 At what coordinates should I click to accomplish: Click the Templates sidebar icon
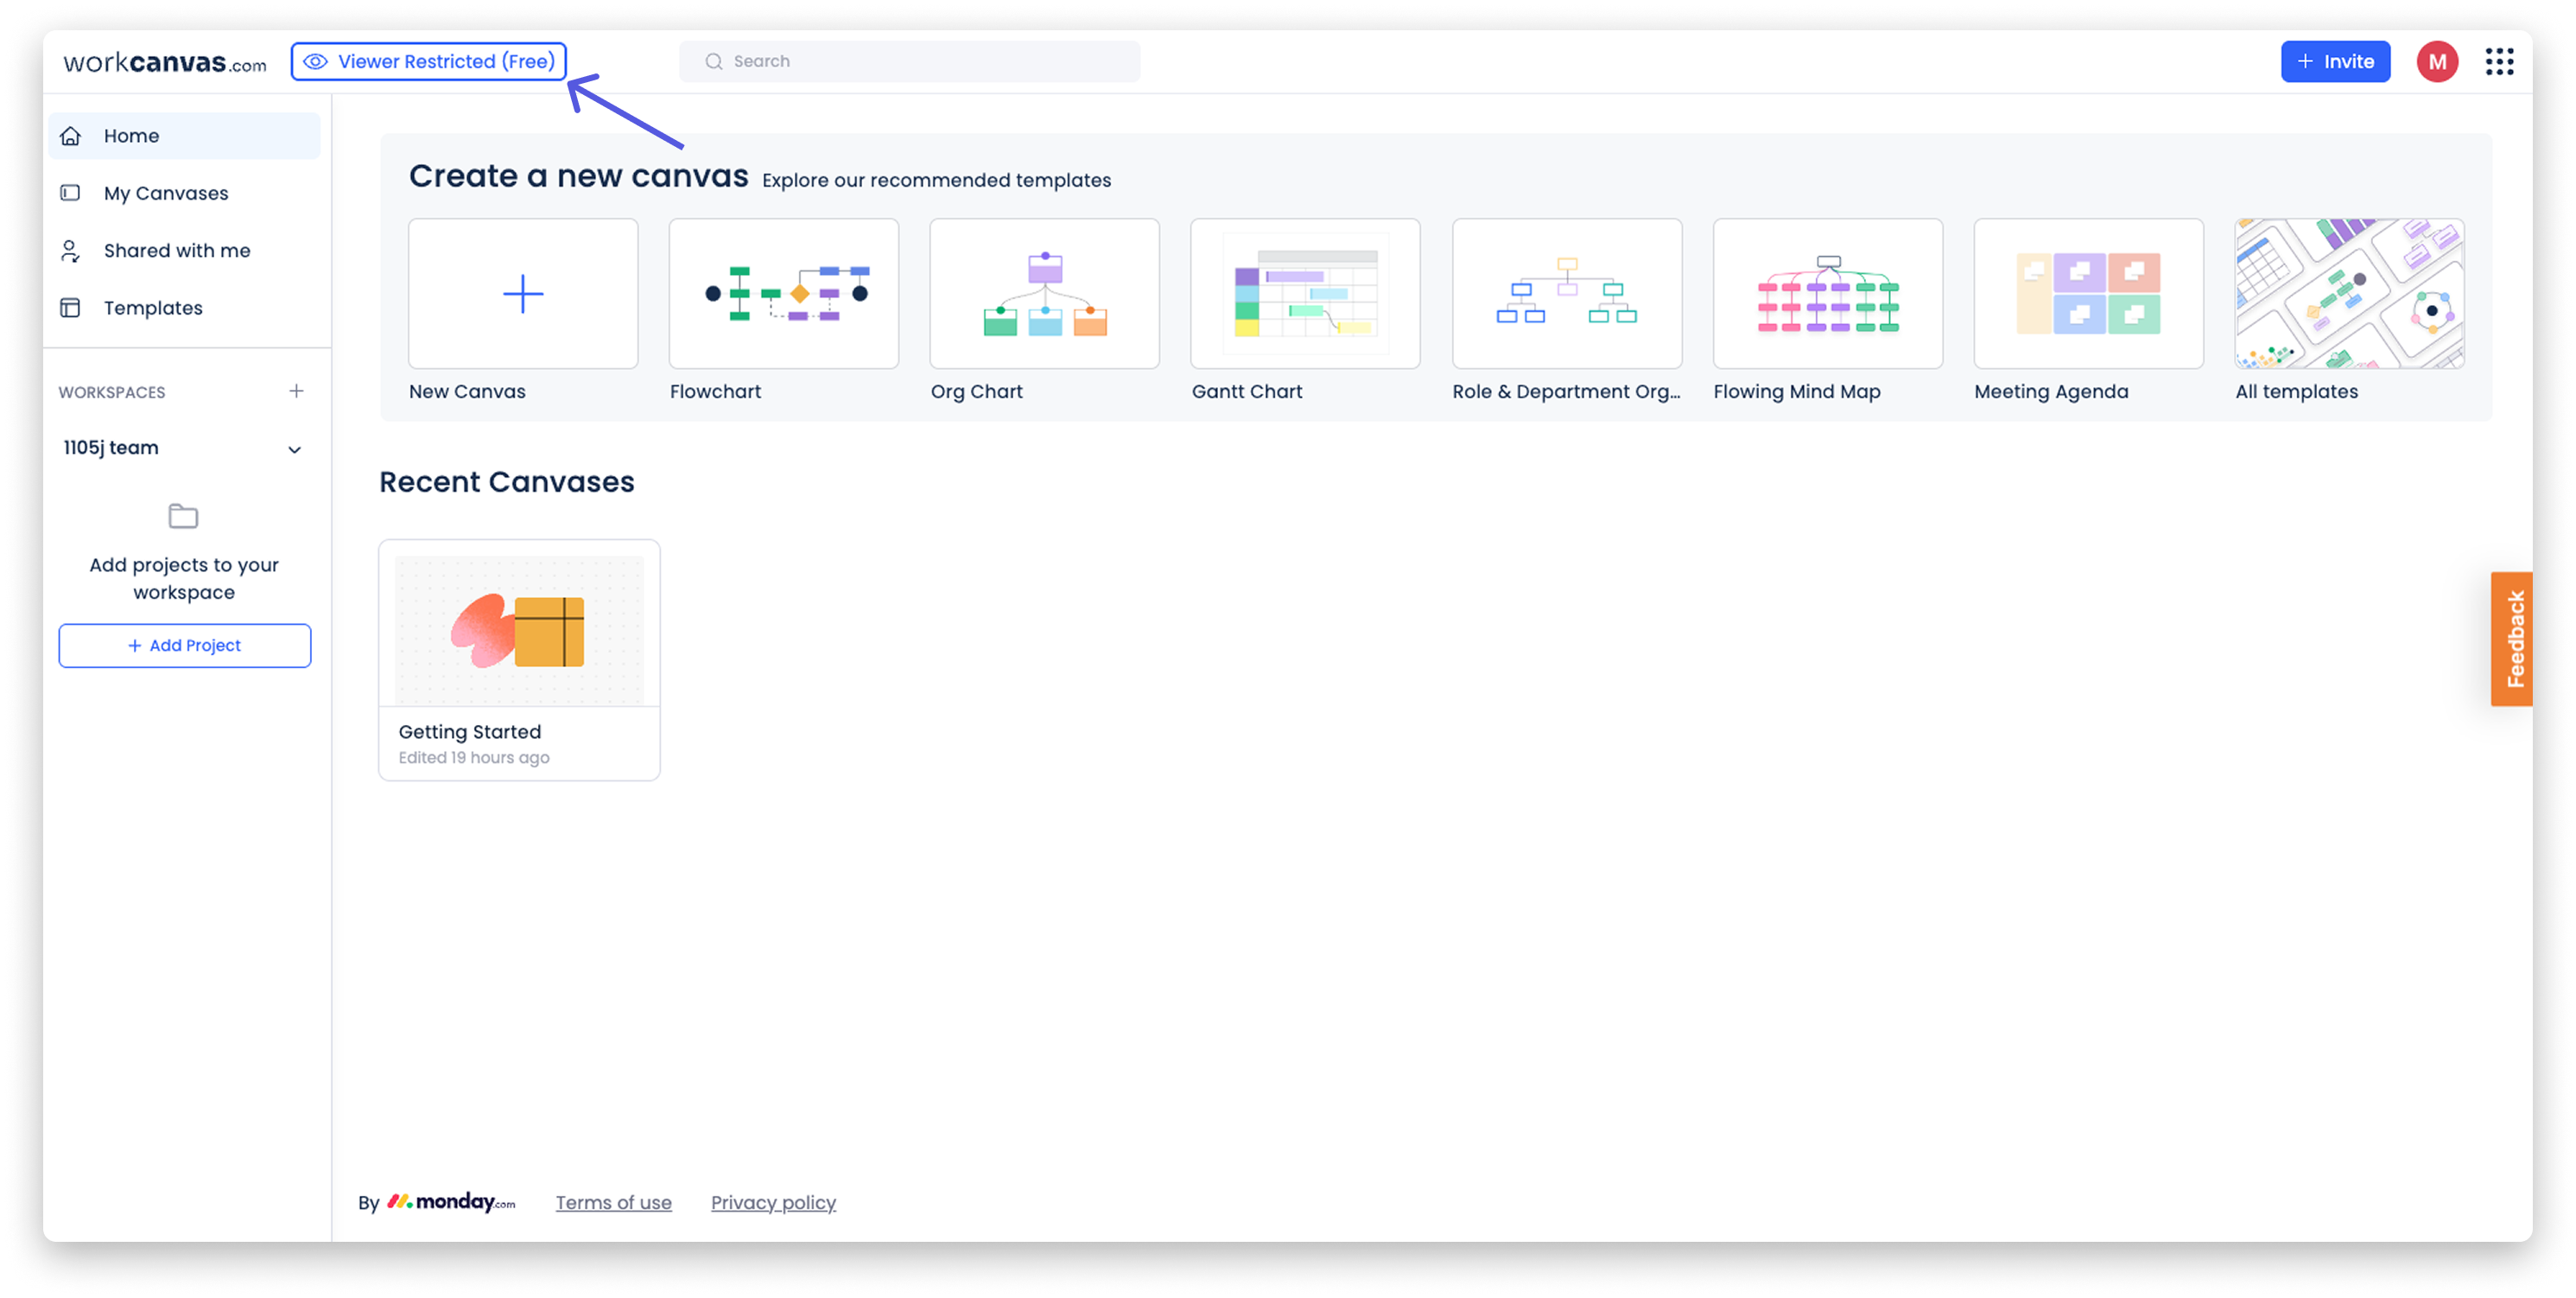point(70,307)
